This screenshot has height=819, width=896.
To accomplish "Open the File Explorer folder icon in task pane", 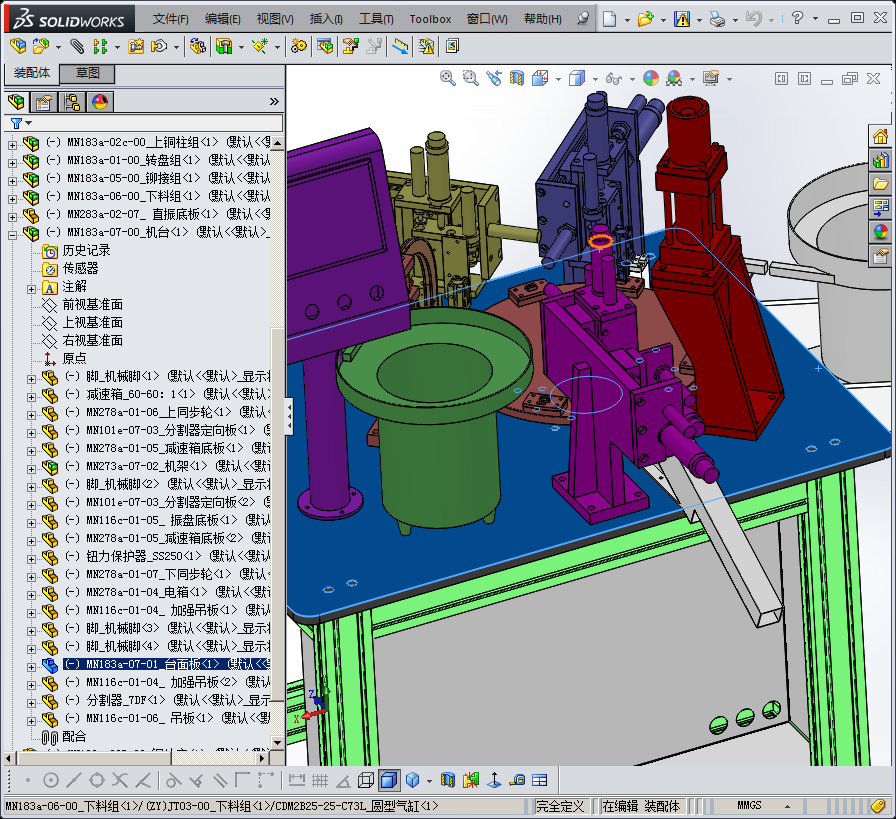I will (x=880, y=184).
